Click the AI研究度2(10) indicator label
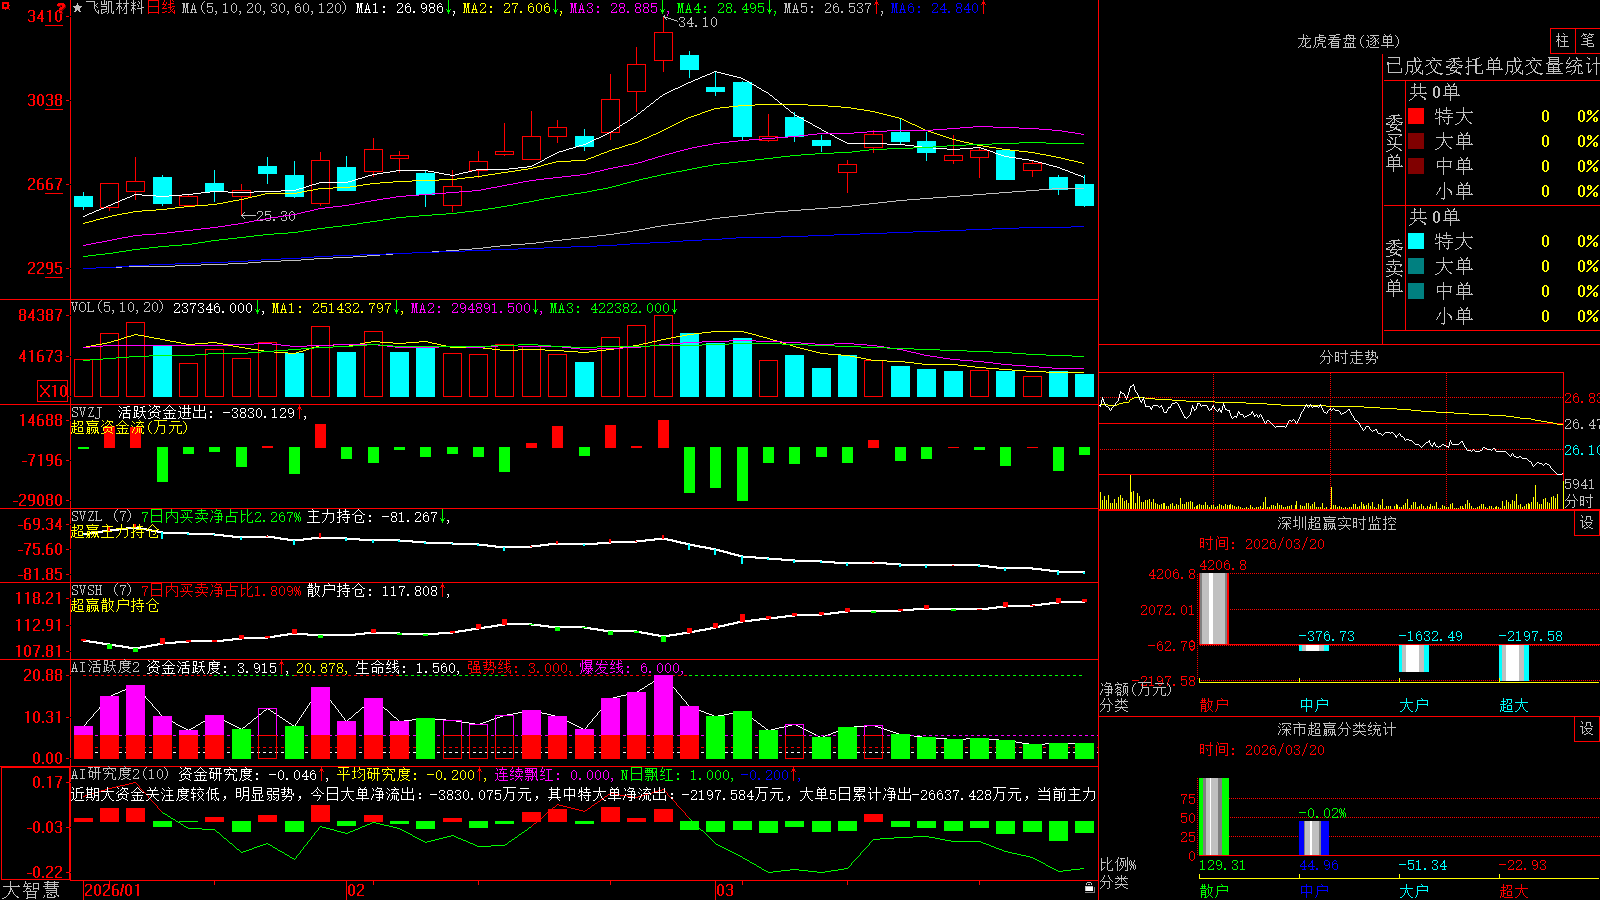Screen dimensions: 1600x900 coord(121,774)
